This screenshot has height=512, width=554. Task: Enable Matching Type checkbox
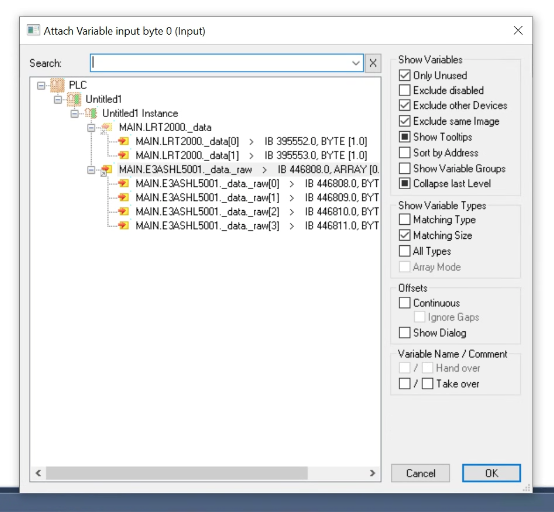click(x=405, y=219)
